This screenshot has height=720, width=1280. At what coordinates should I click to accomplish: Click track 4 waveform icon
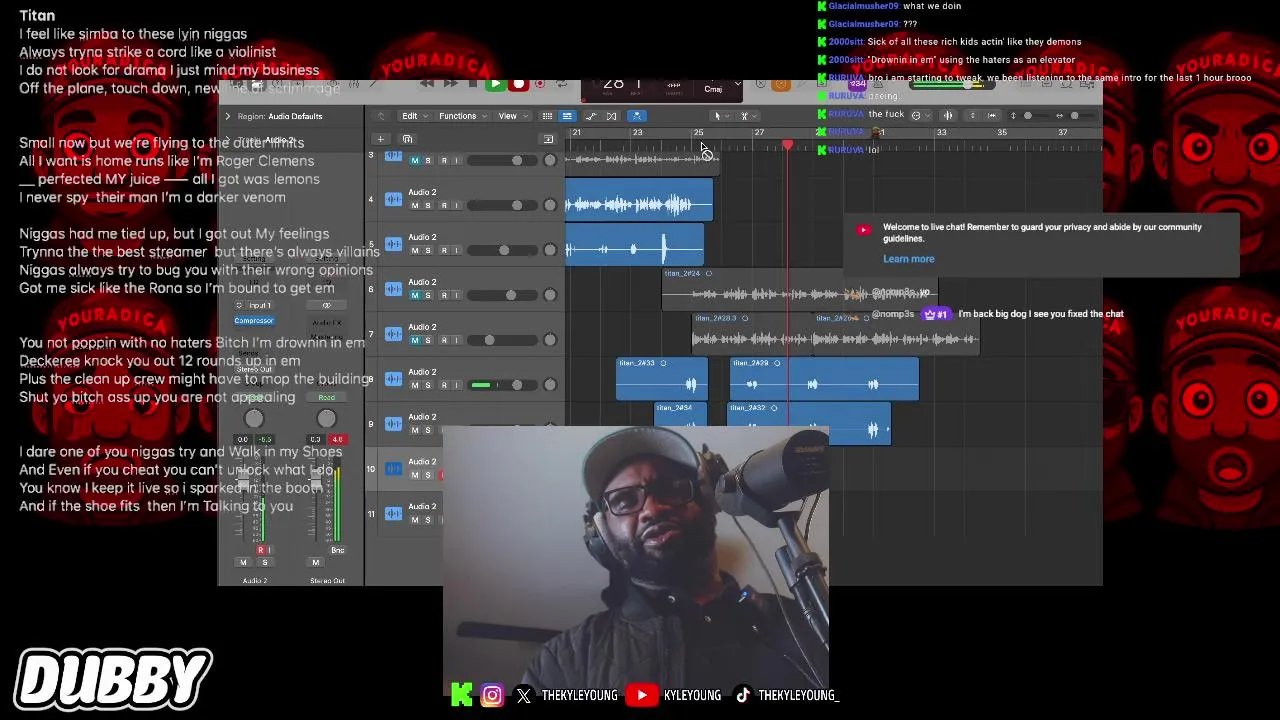click(393, 199)
